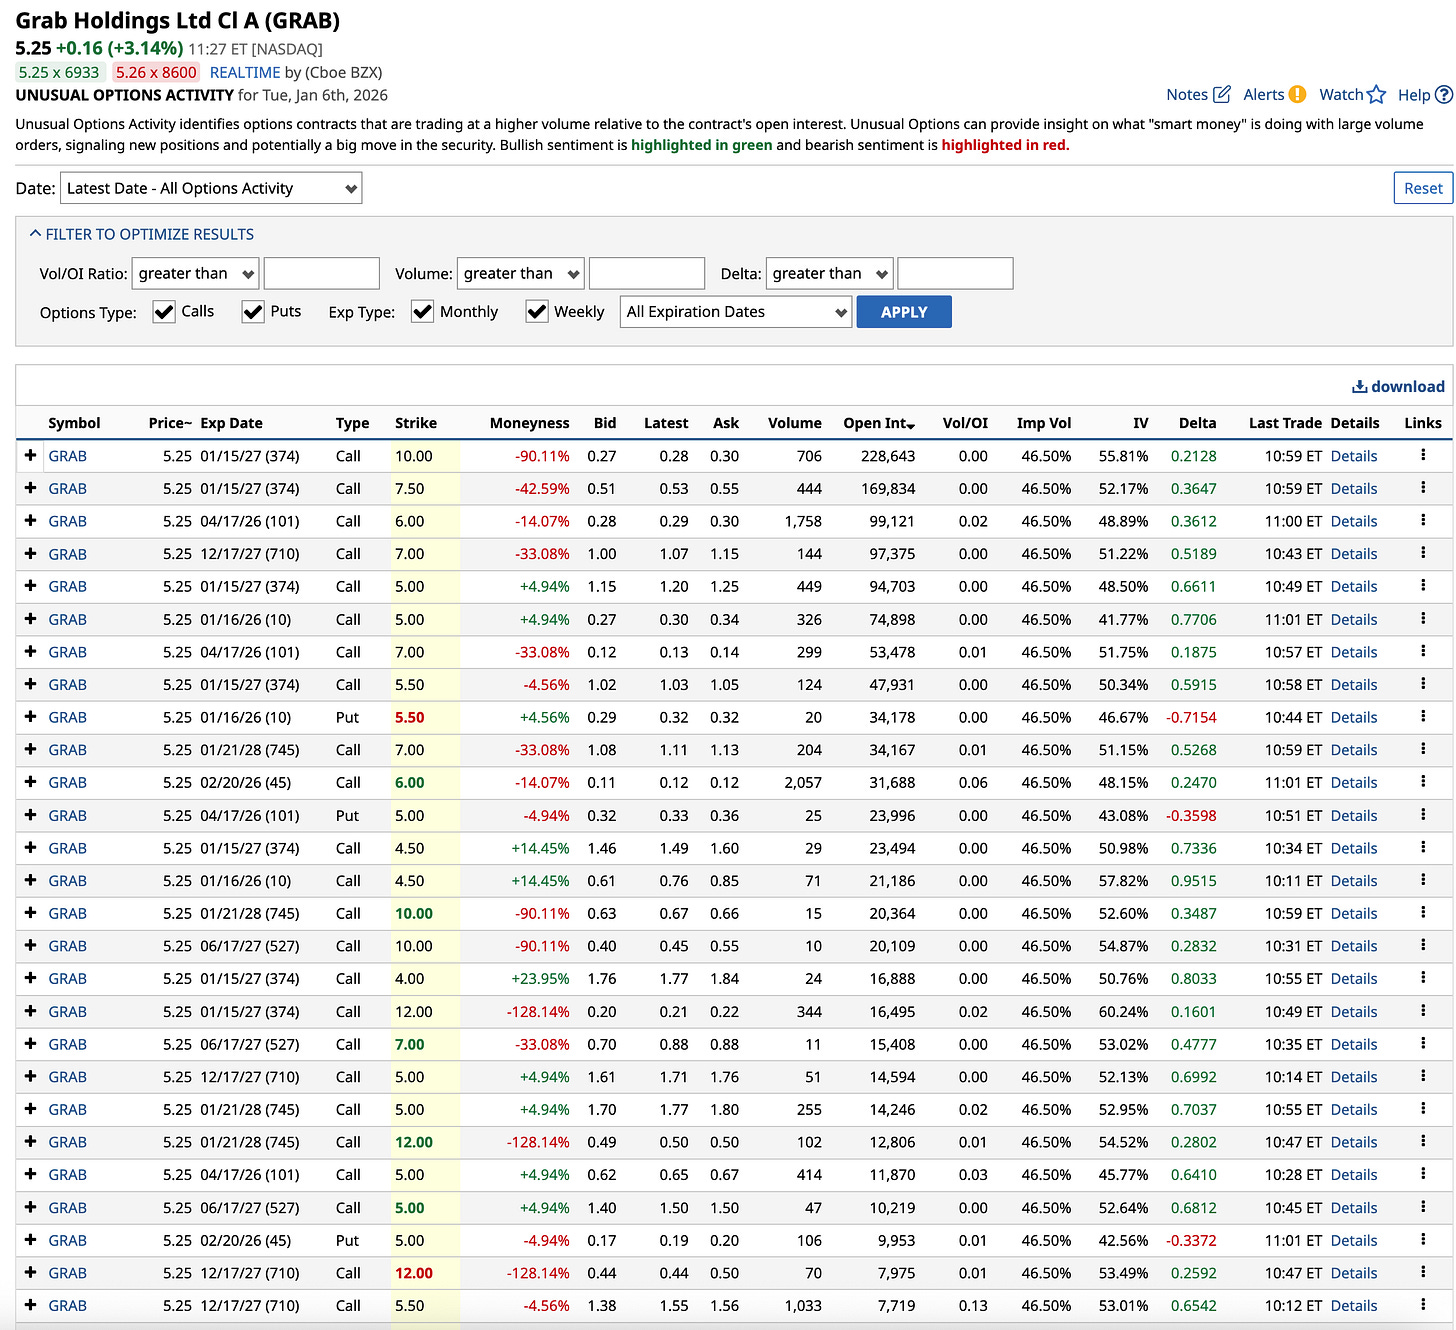Collapse the Filter to Optimize Results section
The width and height of the screenshot is (1456, 1330).
coord(142,234)
